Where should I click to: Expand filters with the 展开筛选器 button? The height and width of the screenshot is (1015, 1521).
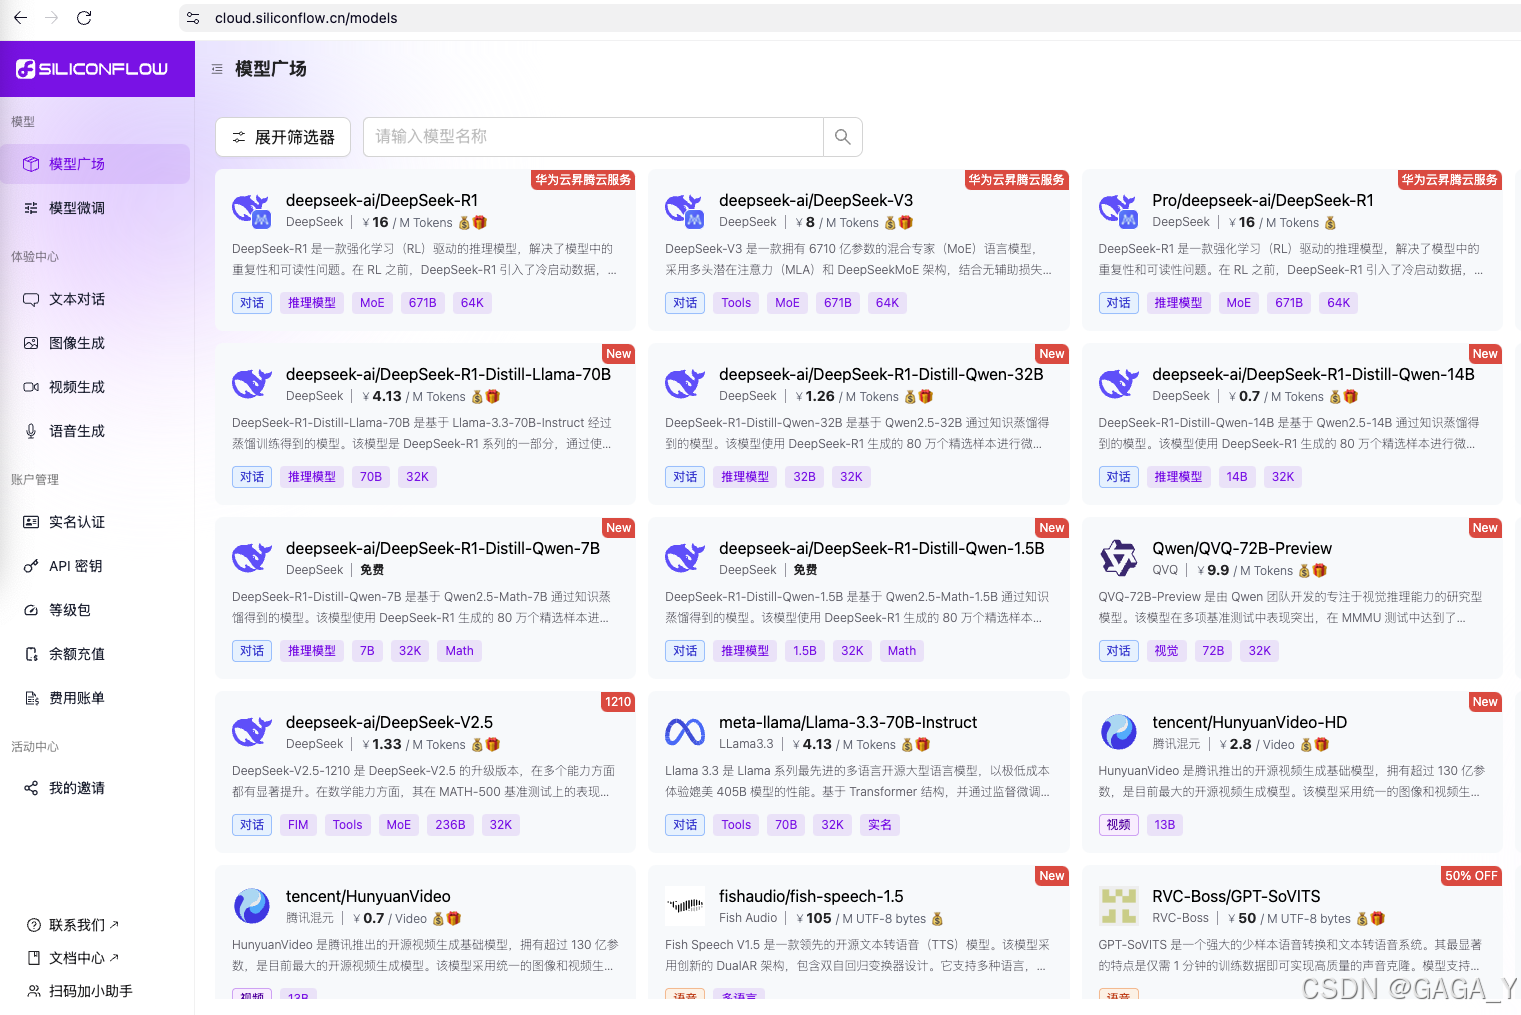[283, 137]
